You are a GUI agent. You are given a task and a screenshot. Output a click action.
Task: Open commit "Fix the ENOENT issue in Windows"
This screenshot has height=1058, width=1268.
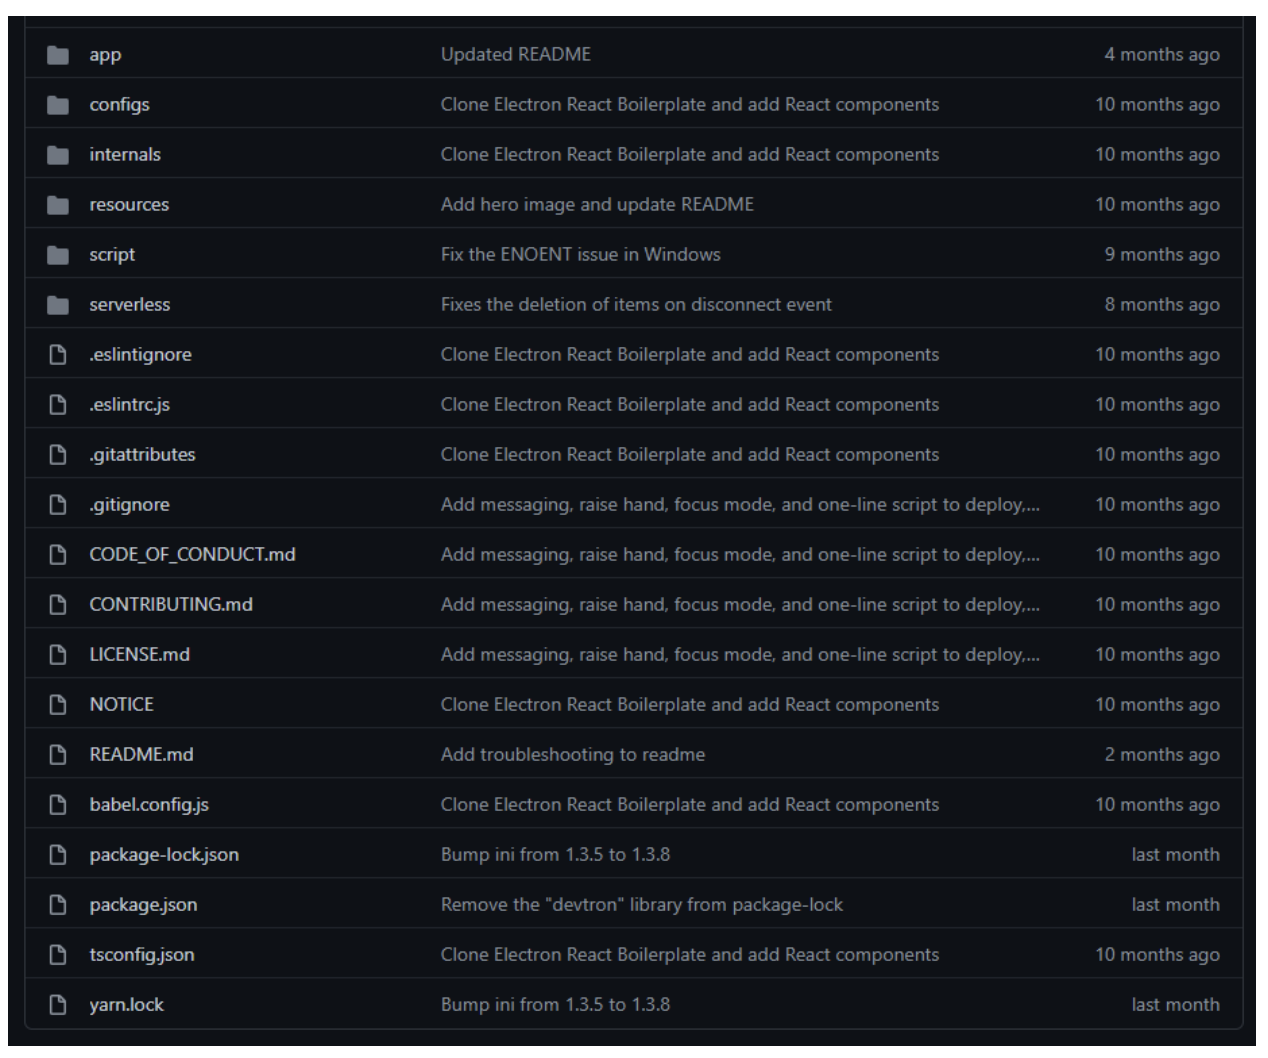[580, 255]
